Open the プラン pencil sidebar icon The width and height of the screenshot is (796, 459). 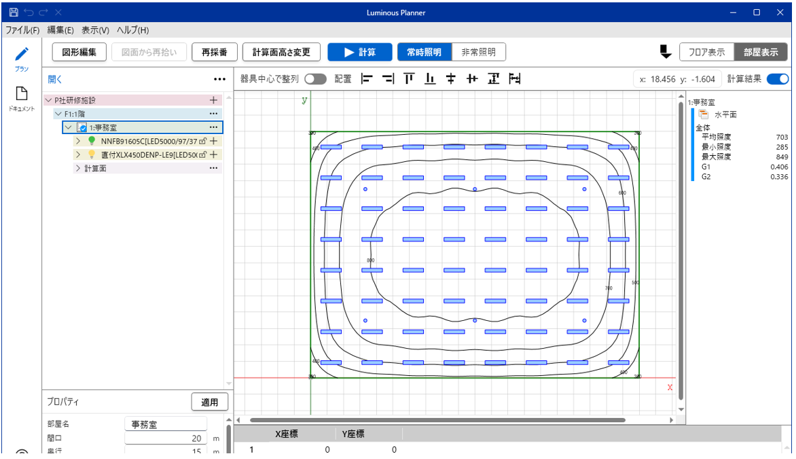click(x=21, y=55)
